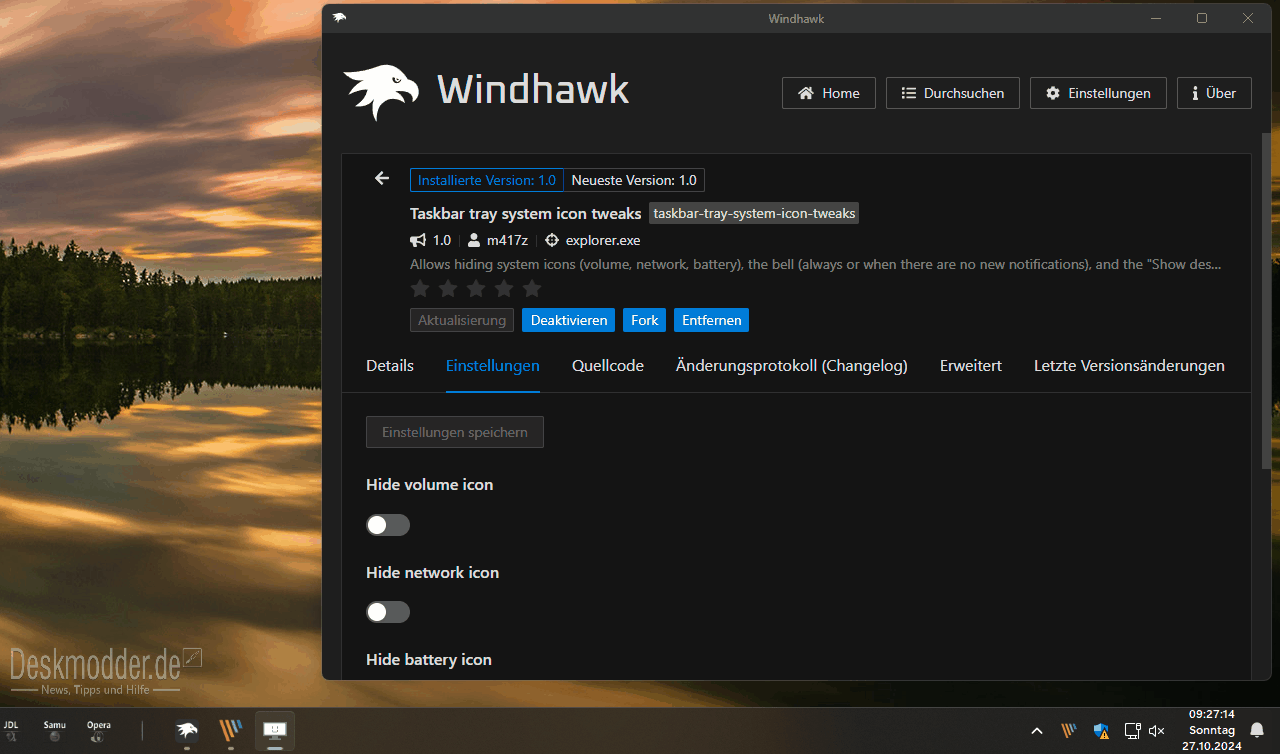Switch to the Details tab
Viewport: 1280px width, 754px height.
390,366
